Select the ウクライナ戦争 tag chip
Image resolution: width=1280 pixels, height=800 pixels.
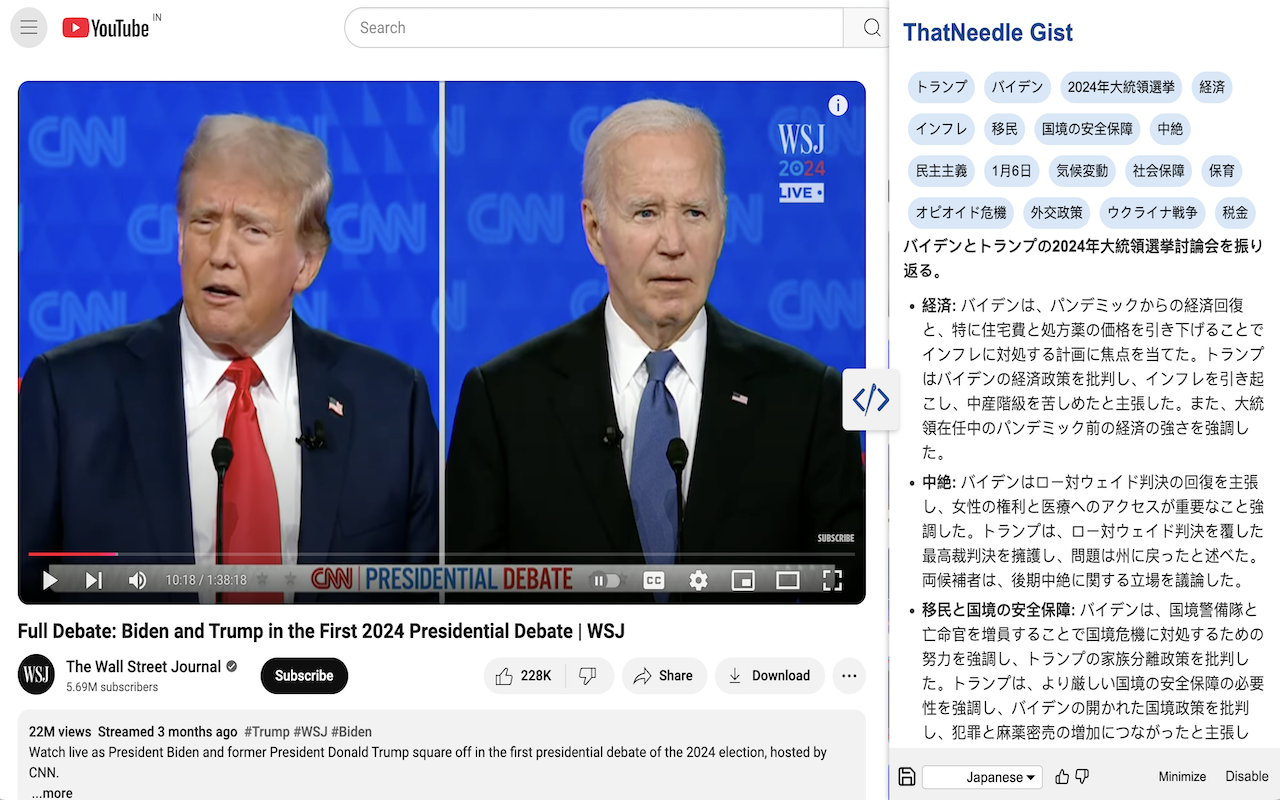click(x=1152, y=213)
